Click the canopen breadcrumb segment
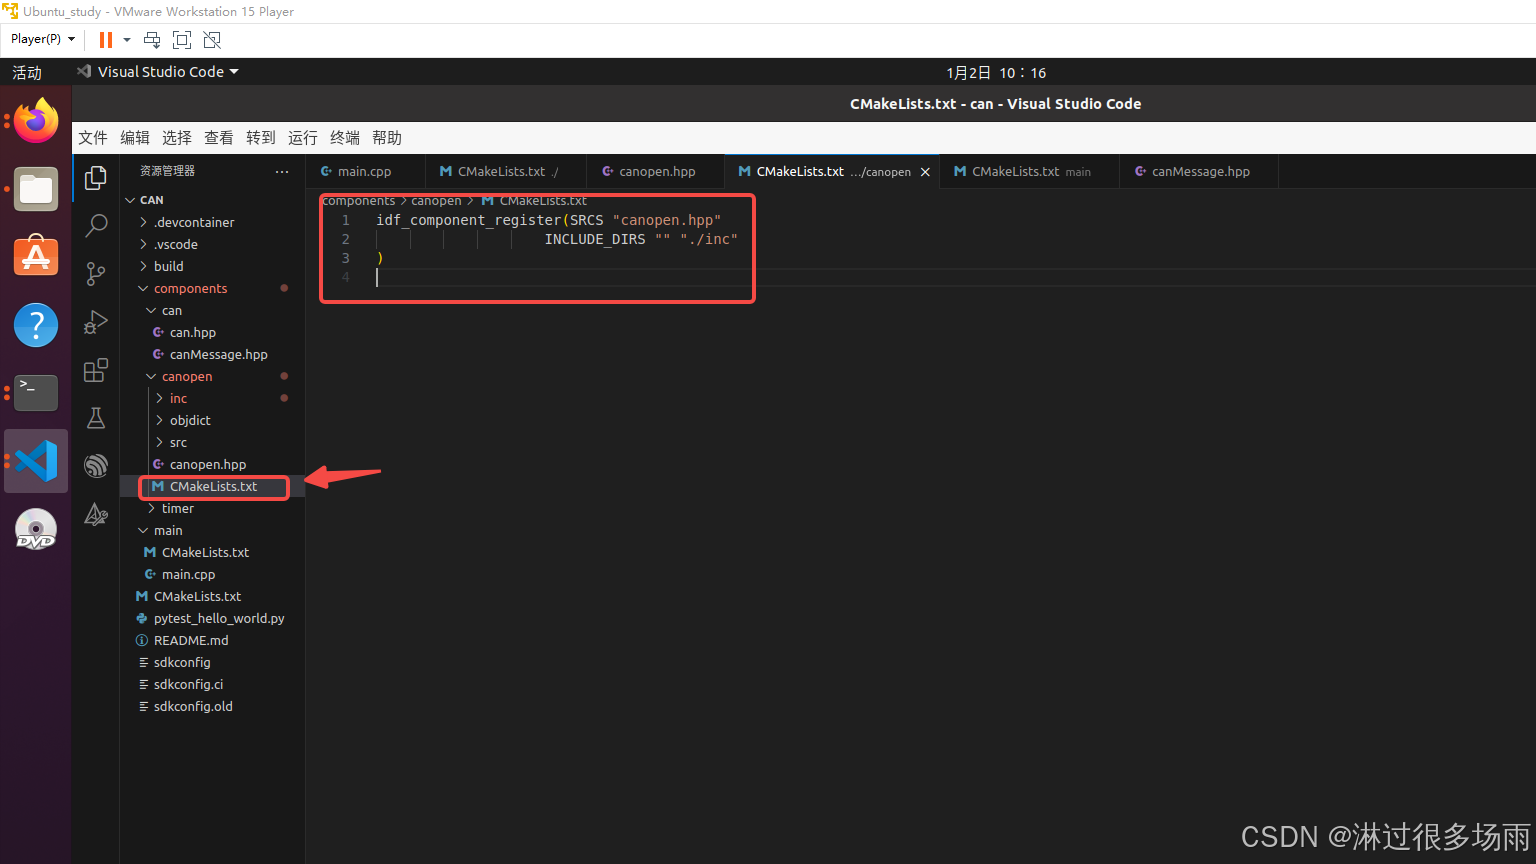Viewport: 1536px width, 864px height. point(436,201)
